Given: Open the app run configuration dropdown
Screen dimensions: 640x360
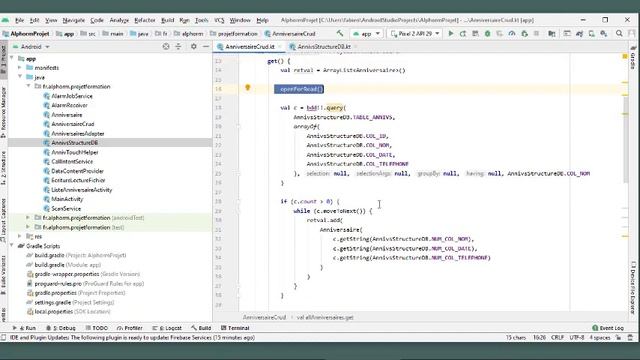Looking at the screenshot, I should (367, 33).
